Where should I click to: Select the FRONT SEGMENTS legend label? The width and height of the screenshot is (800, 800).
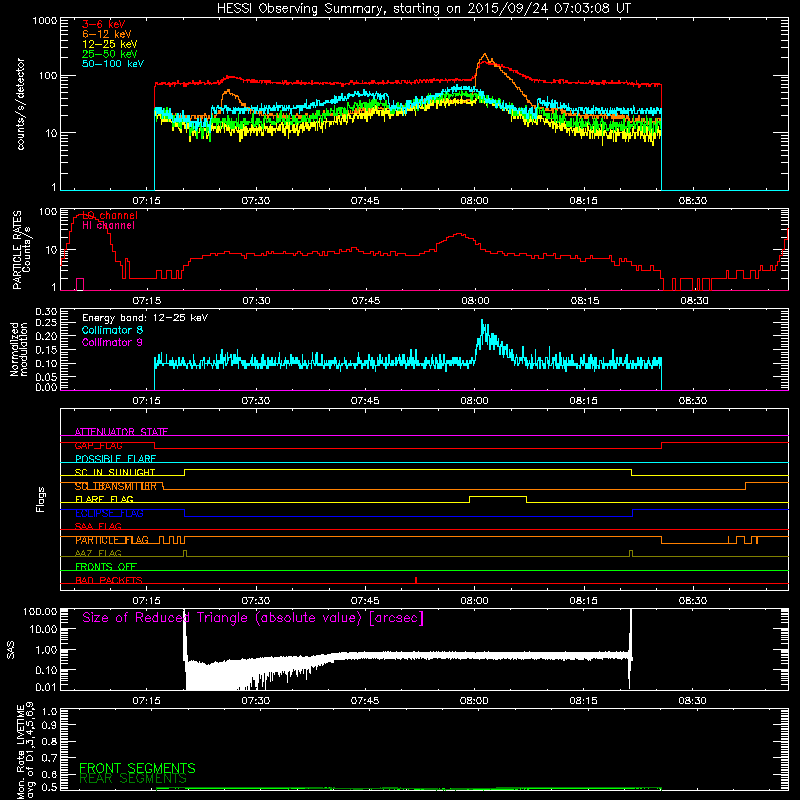pyautogui.click(x=137, y=768)
